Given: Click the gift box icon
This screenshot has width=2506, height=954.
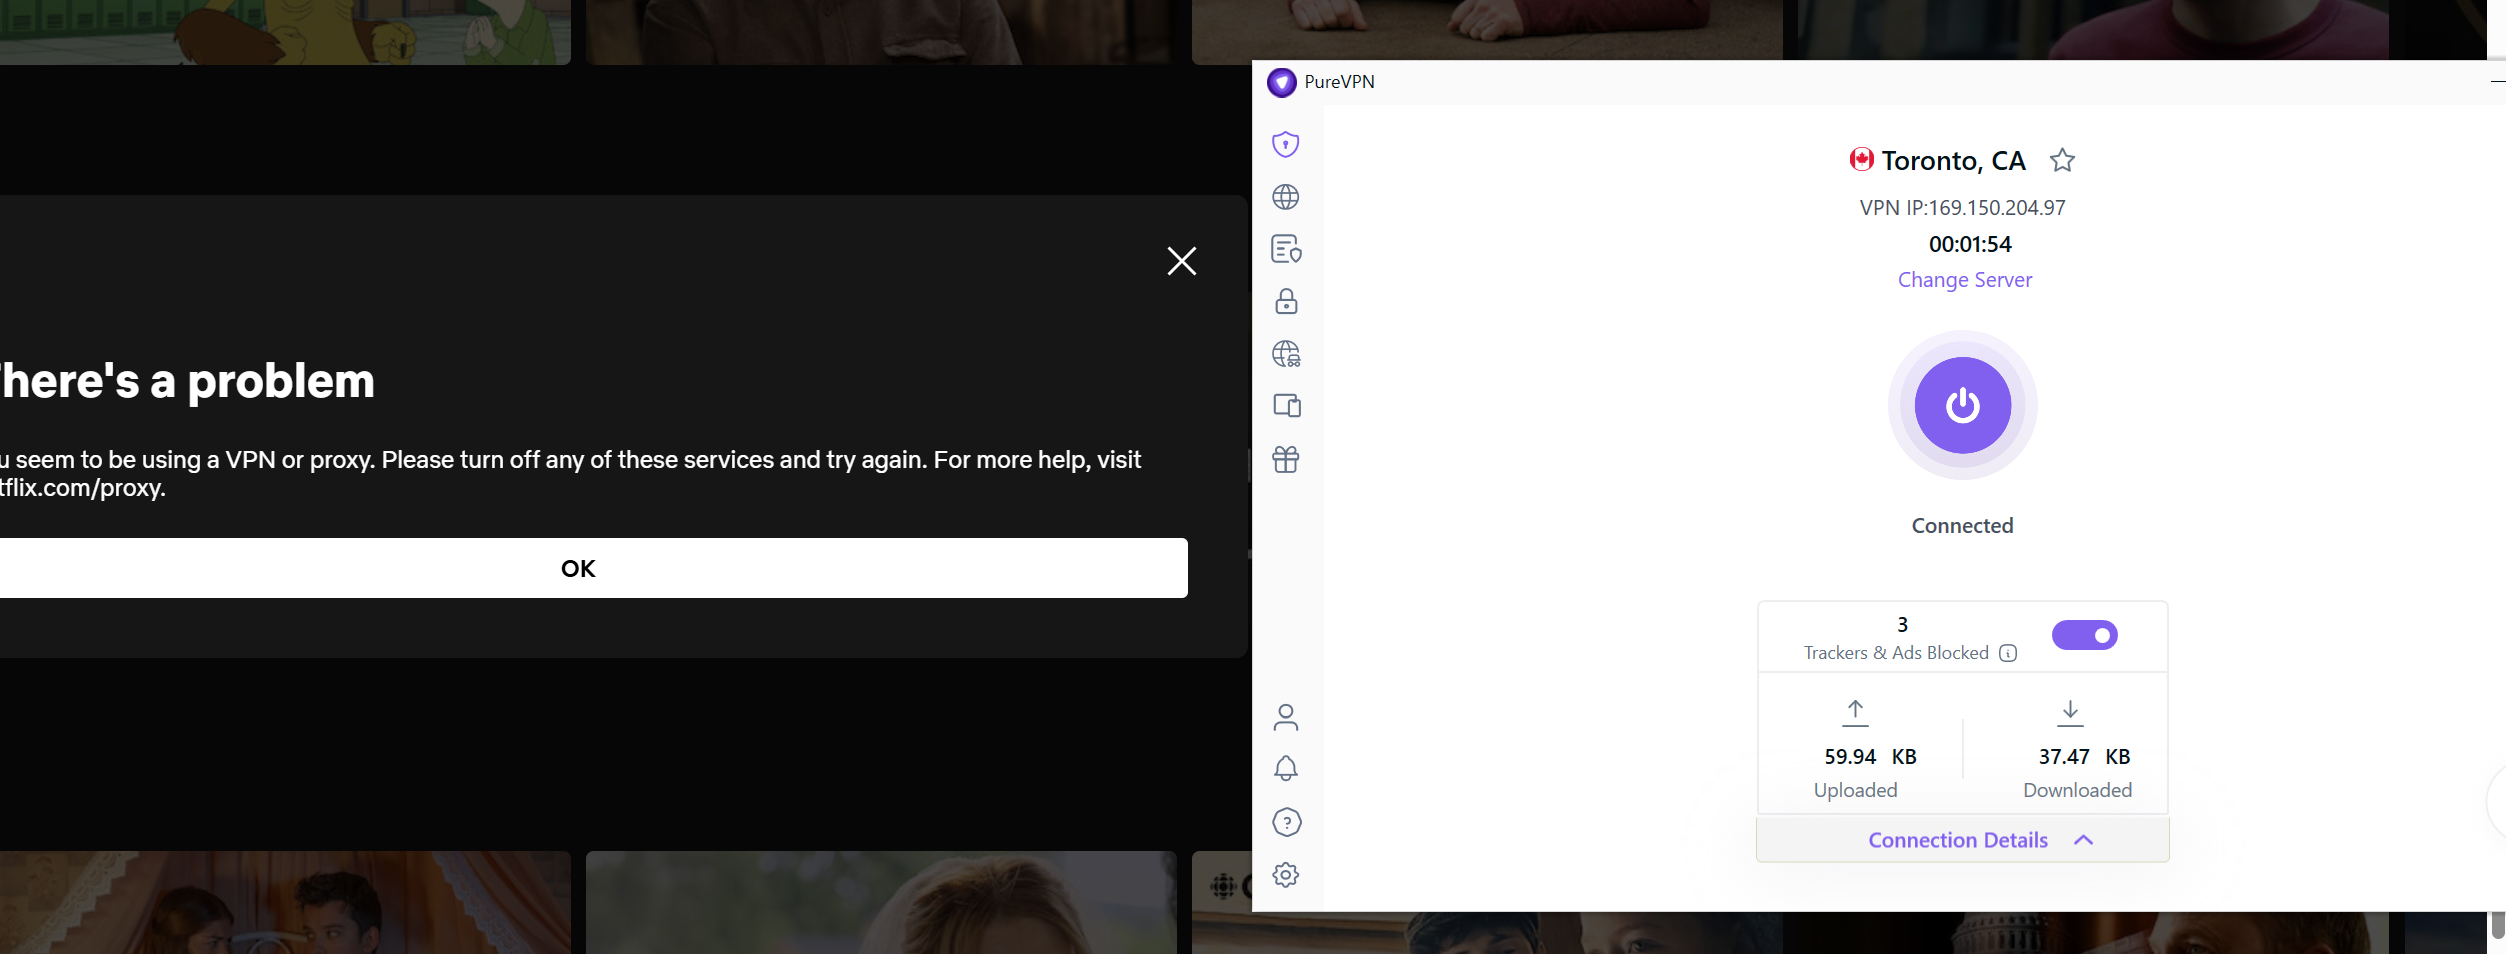Looking at the screenshot, I should [x=1286, y=459].
